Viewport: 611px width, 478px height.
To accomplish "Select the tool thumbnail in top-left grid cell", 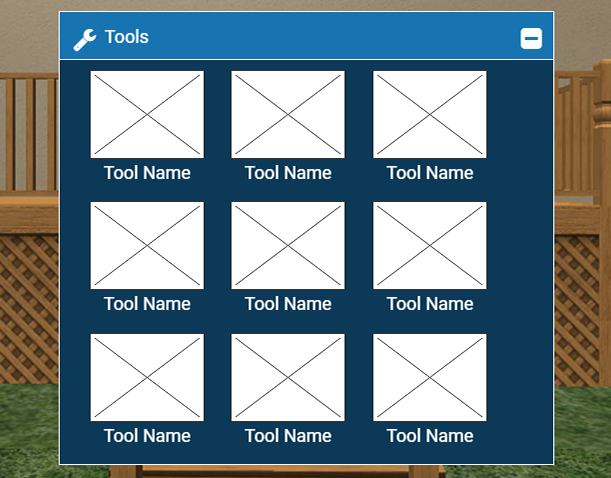I will coord(147,114).
